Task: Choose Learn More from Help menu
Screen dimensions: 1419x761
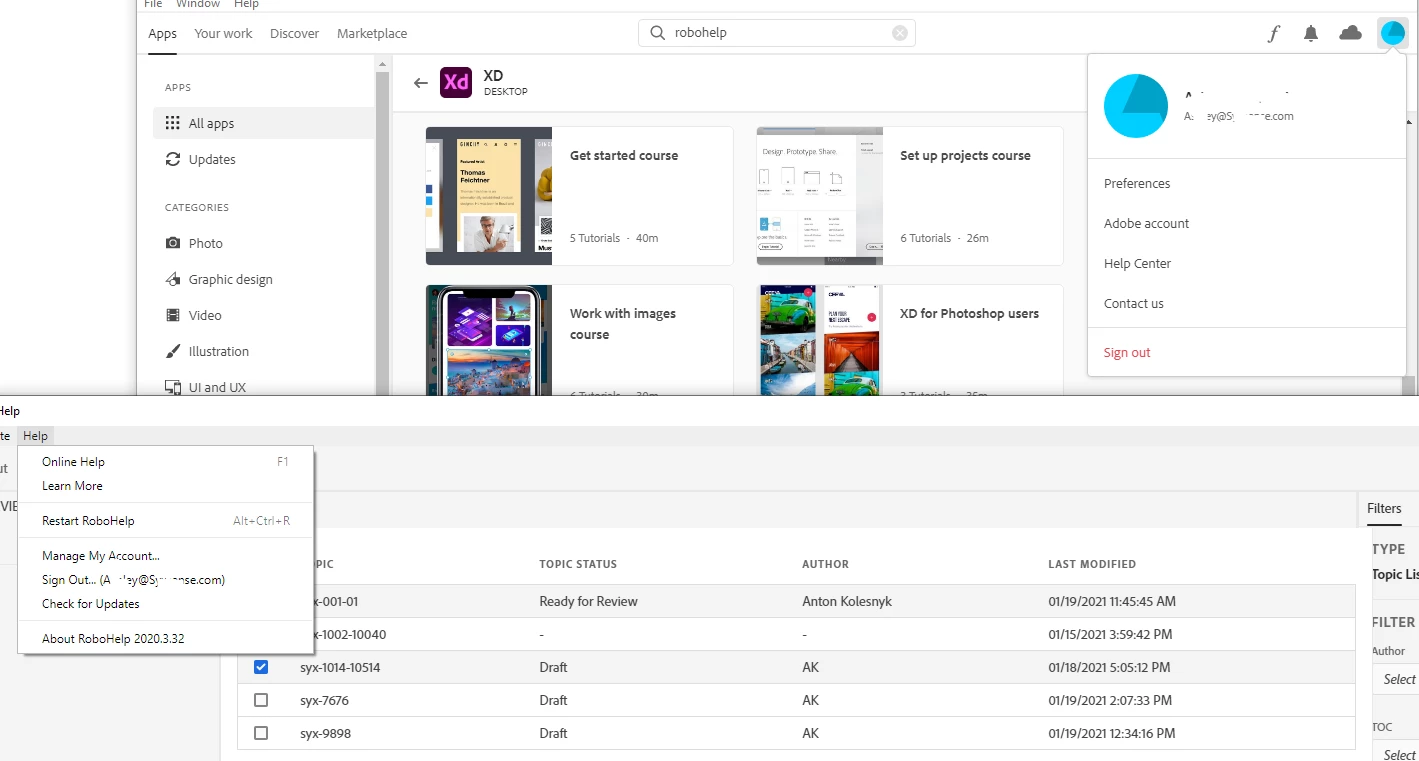Action: (x=166, y=486)
